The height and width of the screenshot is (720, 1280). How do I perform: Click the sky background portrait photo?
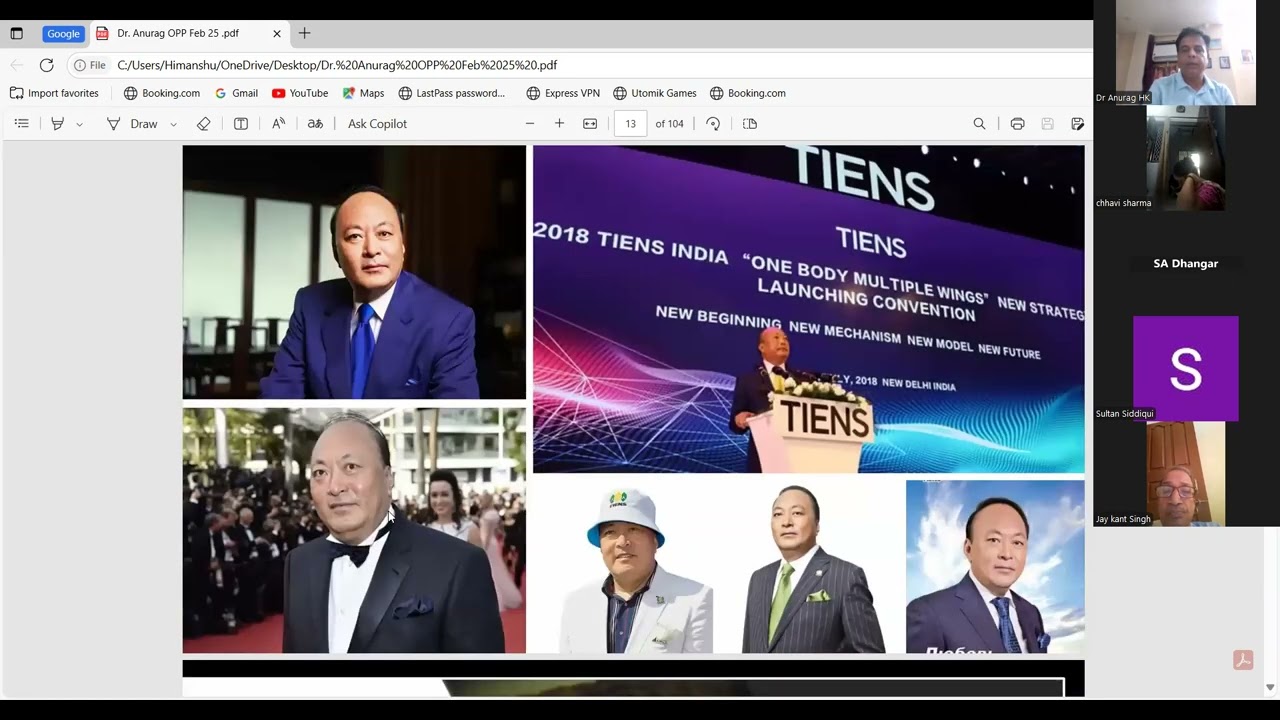pyautogui.click(x=995, y=567)
